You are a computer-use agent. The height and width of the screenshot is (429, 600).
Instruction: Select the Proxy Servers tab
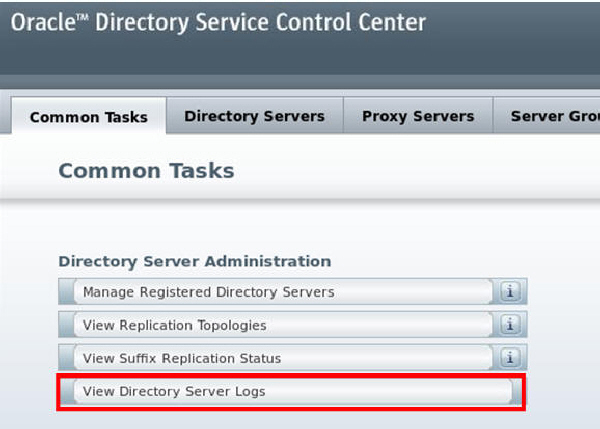418,116
